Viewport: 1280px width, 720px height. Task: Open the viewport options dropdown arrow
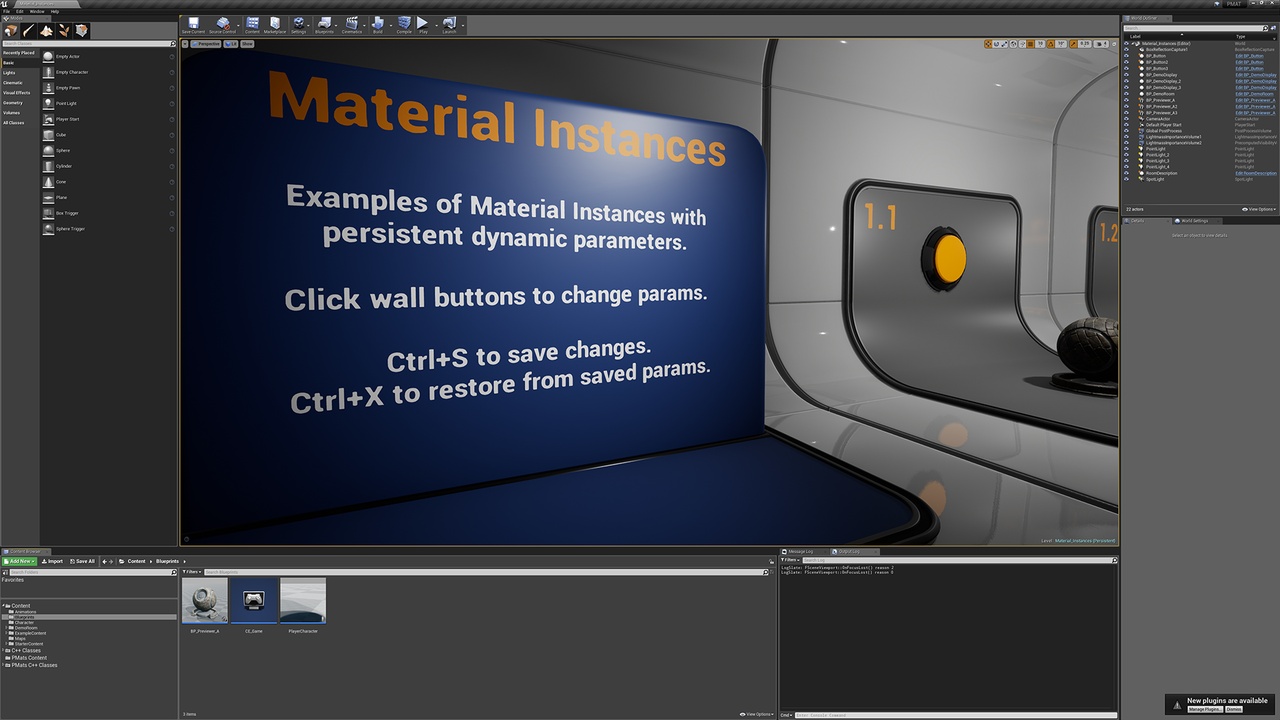(186, 44)
